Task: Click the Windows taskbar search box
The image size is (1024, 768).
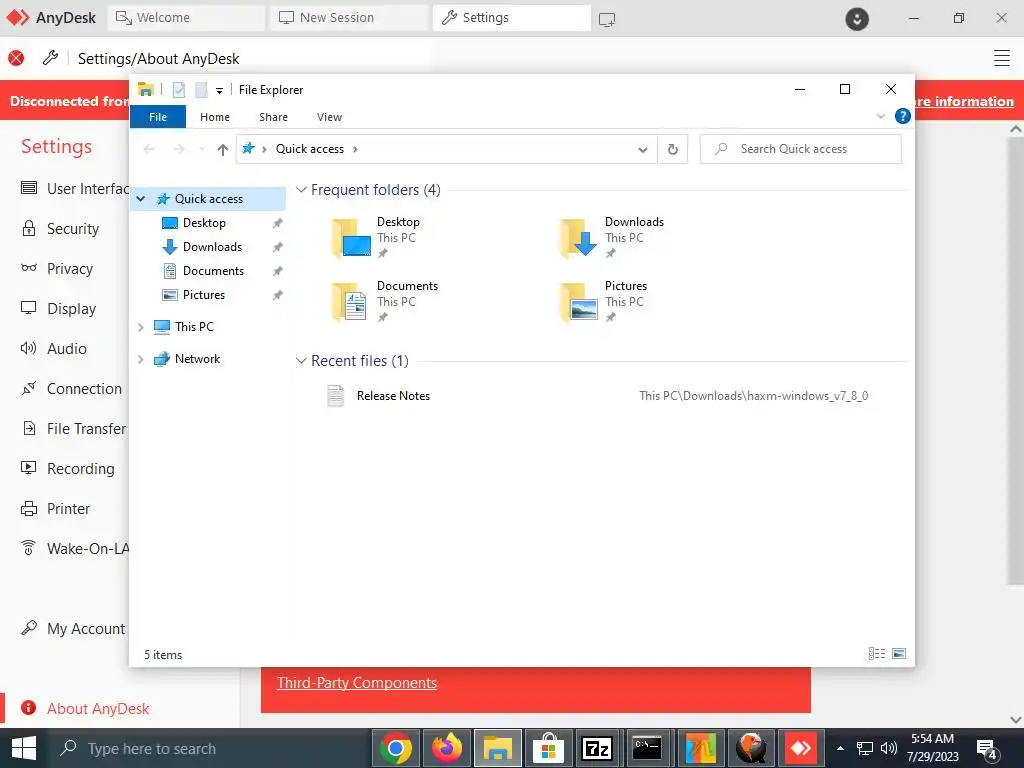Action: point(209,748)
